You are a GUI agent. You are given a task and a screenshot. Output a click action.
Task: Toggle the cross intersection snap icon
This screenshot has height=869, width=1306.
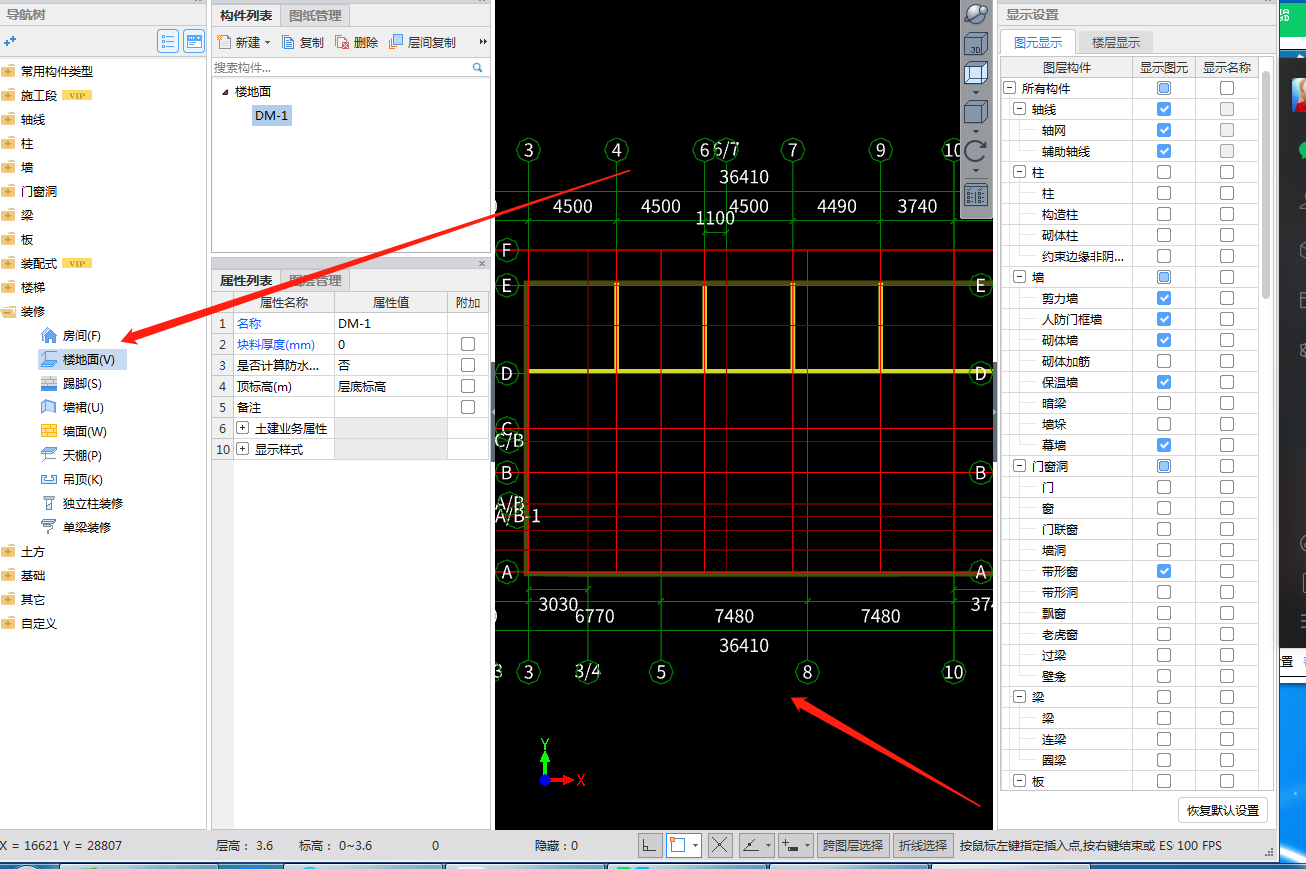click(720, 845)
